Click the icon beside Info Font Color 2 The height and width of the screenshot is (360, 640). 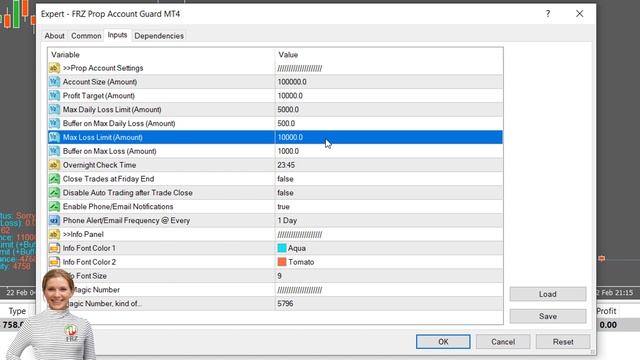click(x=54, y=262)
